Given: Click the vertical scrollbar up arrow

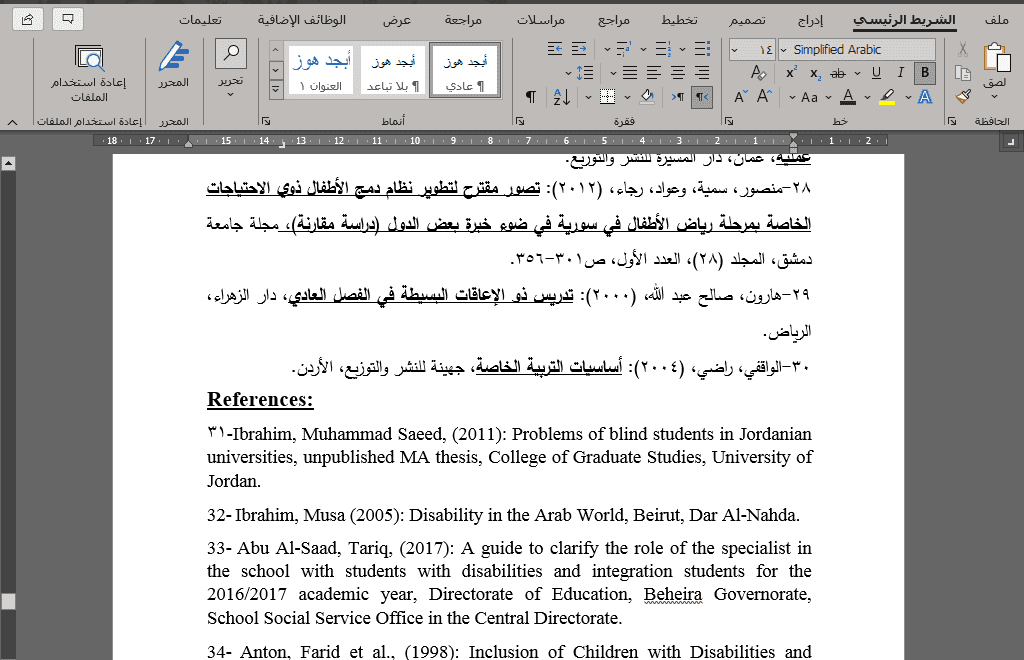Looking at the screenshot, I should point(8,163).
